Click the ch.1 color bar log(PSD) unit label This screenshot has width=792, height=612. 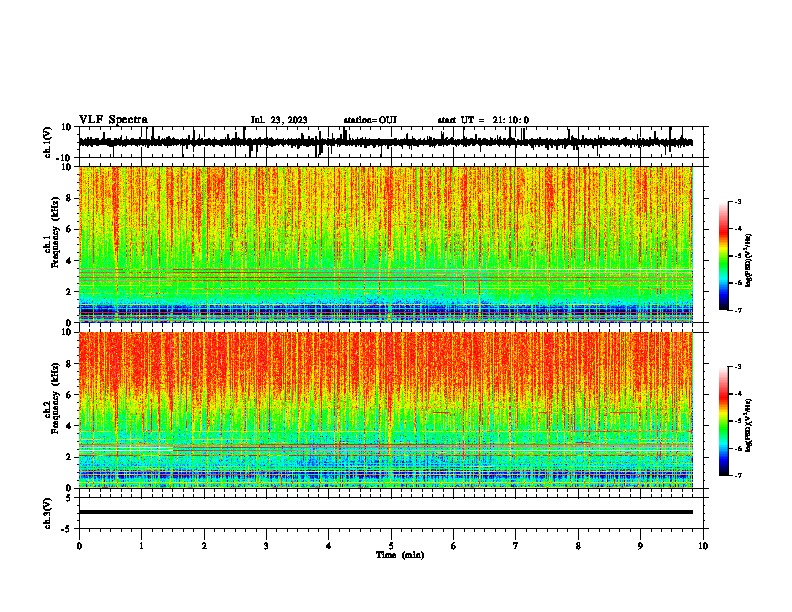tap(749, 261)
